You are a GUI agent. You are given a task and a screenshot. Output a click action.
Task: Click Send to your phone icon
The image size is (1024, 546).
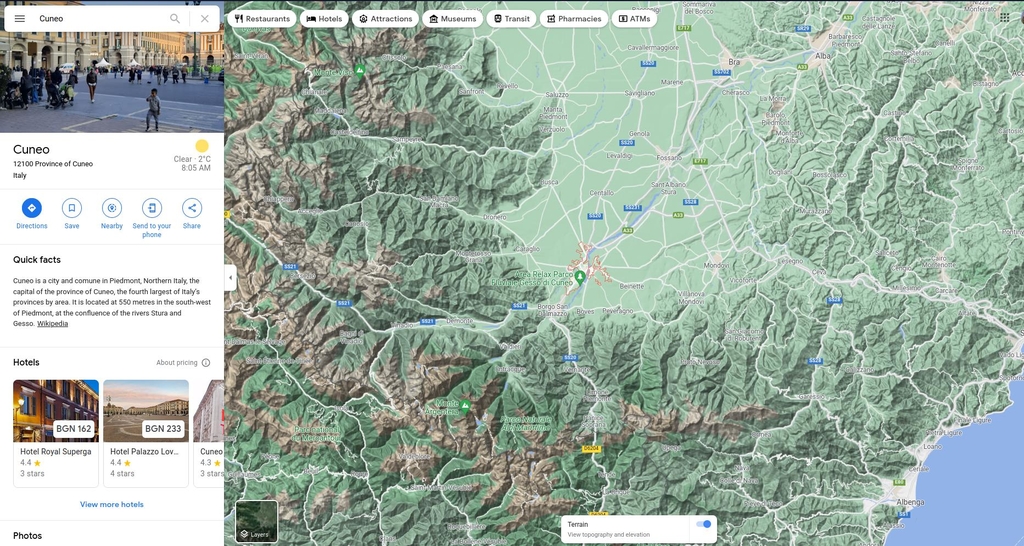click(x=152, y=208)
